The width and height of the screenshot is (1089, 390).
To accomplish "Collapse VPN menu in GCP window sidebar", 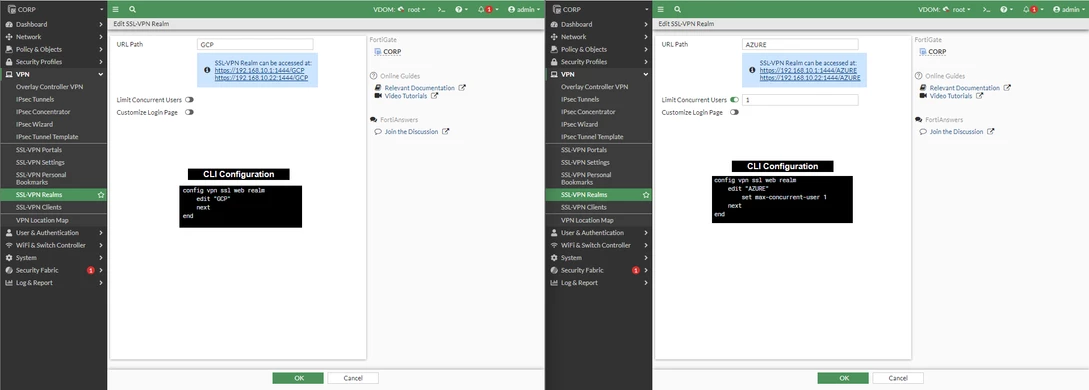I will pos(53,74).
